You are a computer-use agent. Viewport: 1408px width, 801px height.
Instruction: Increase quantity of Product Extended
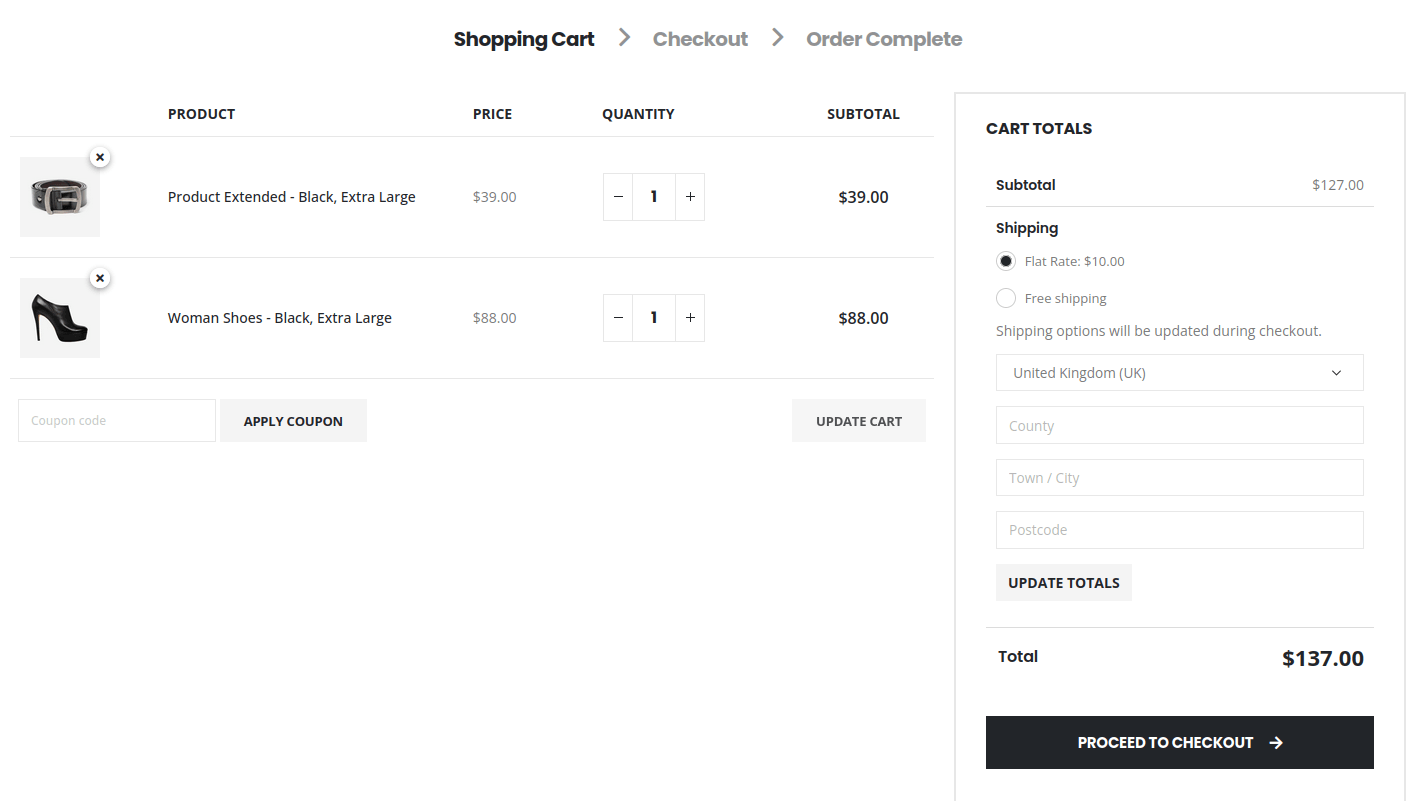690,197
